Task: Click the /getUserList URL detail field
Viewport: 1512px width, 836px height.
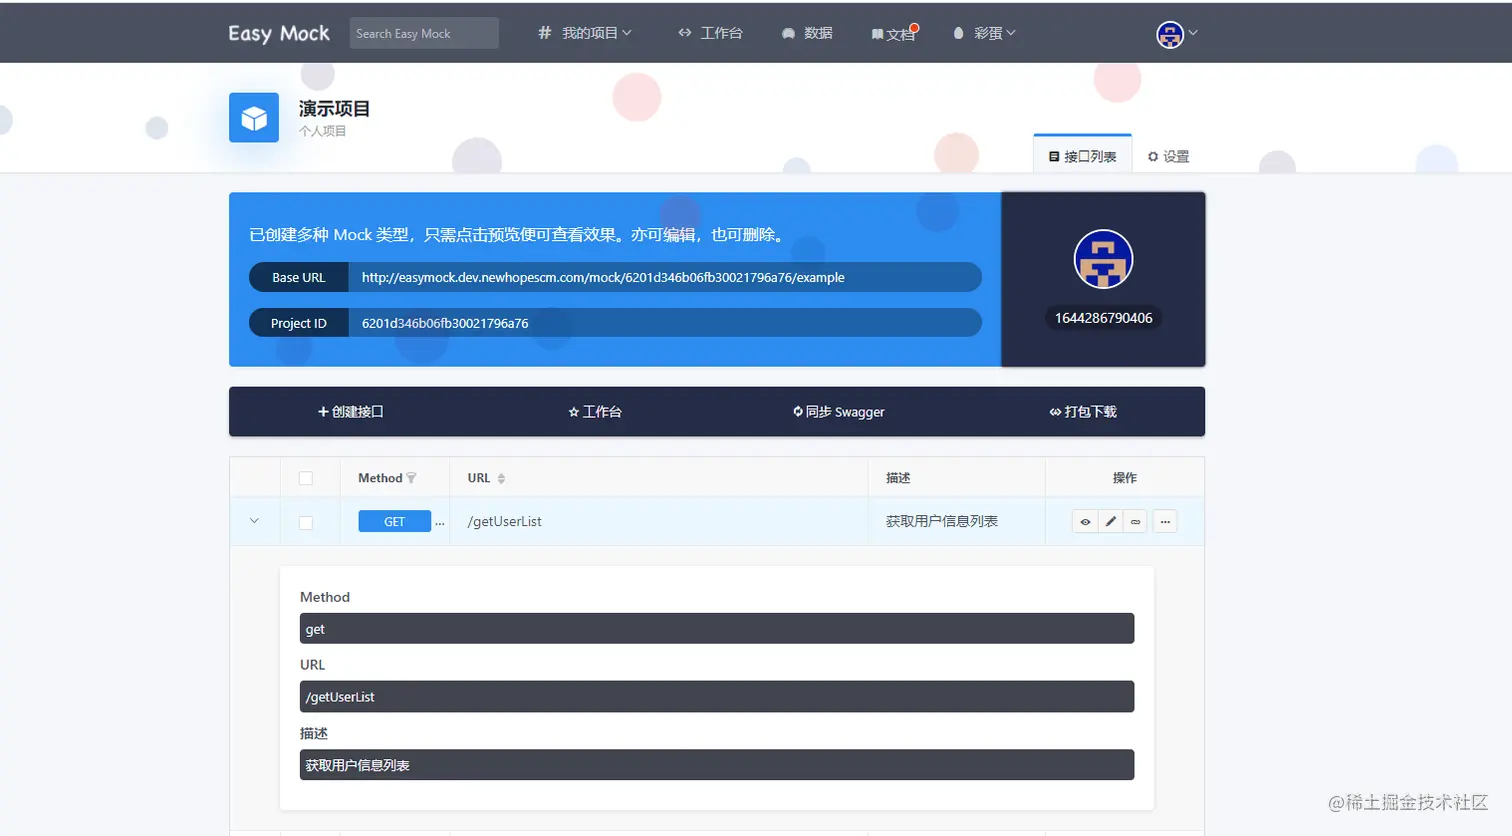Action: coord(717,696)
